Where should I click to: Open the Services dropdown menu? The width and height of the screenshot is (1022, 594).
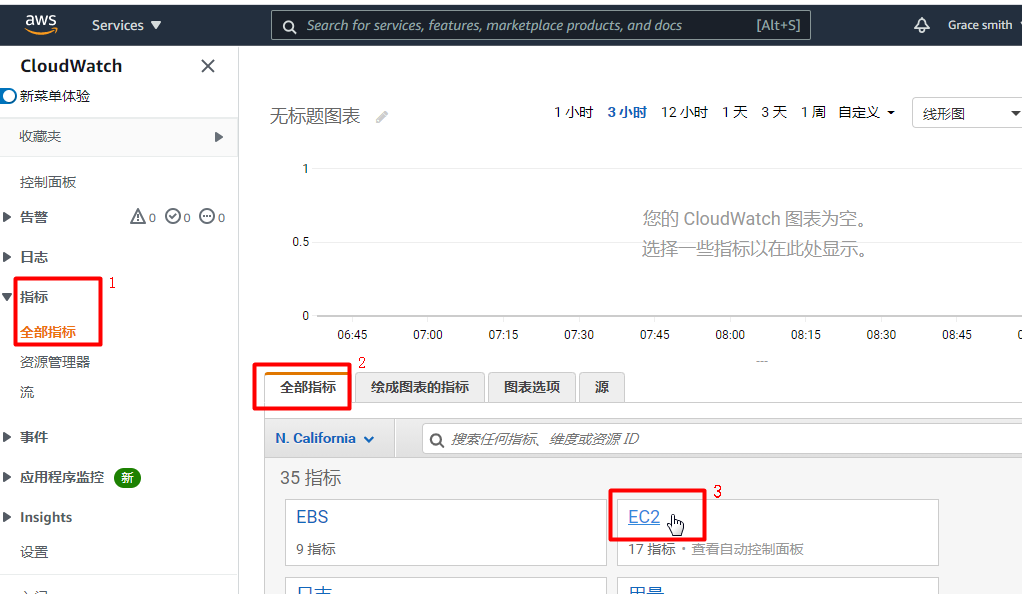(x=126, y=25)
